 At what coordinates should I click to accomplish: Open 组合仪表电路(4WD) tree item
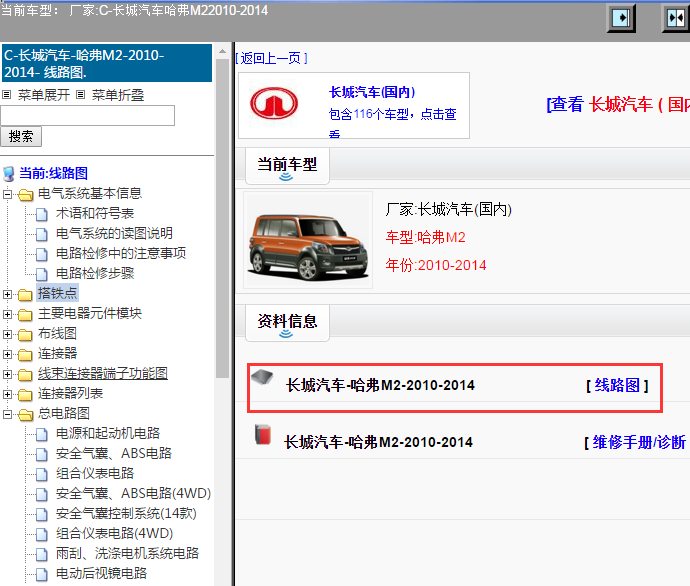tap(114, 534)
